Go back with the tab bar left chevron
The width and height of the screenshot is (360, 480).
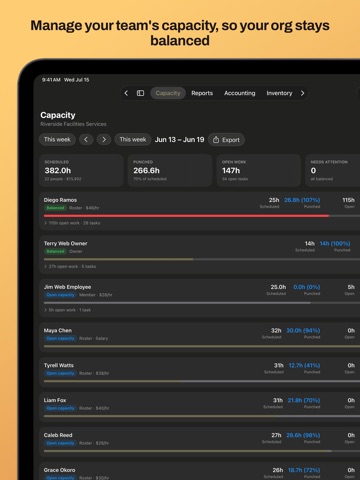(126, 93)
